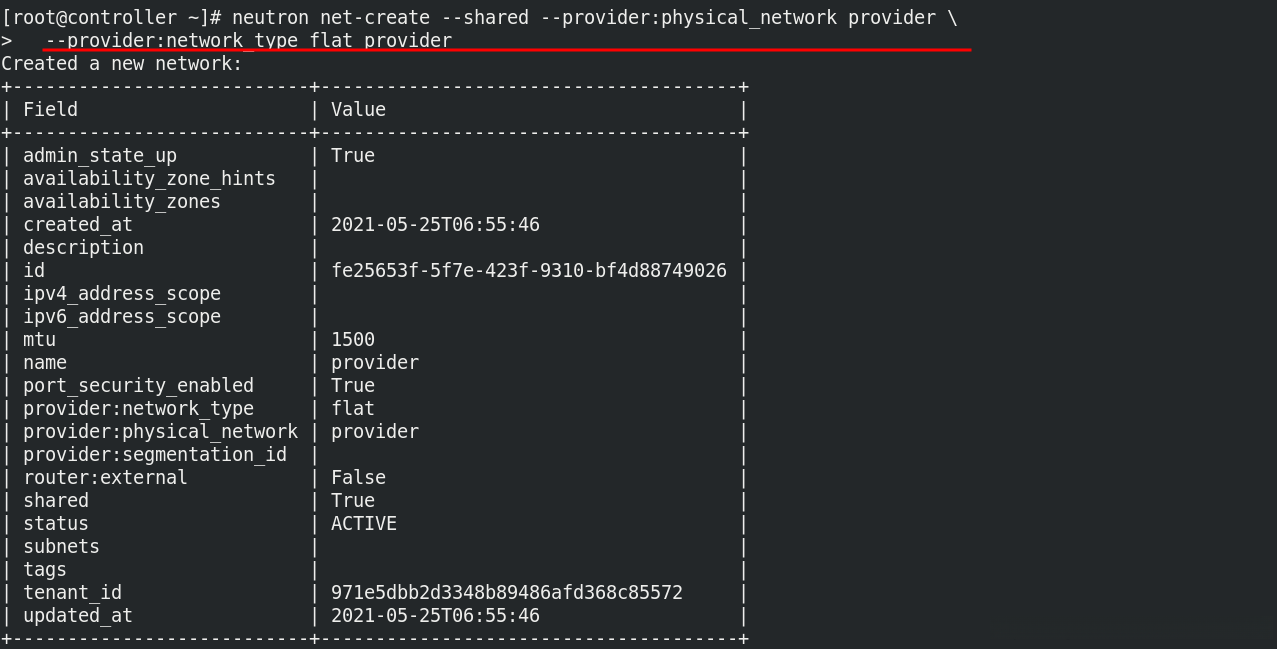Click the provider:segmentation_id field name

(155, 455)
